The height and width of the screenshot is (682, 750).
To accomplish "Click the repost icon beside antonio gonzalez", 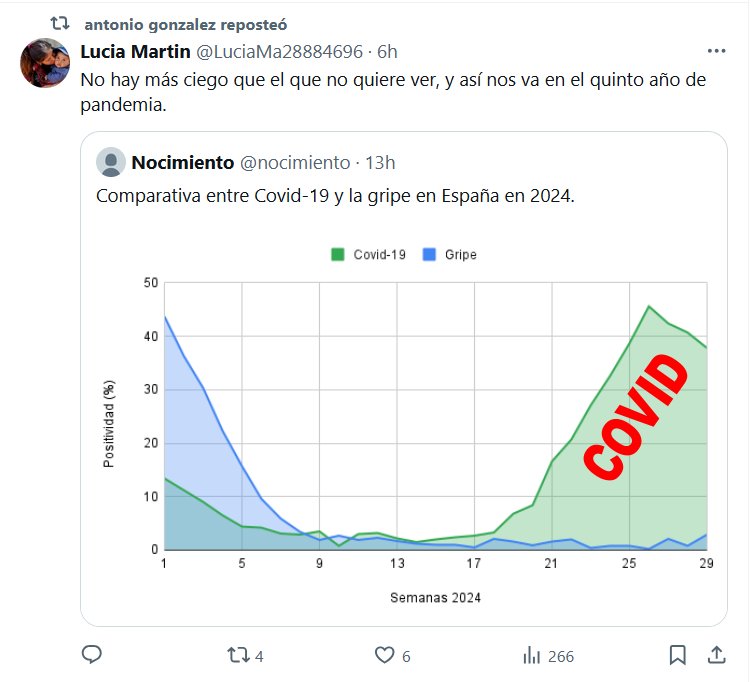I will point(60,23).
